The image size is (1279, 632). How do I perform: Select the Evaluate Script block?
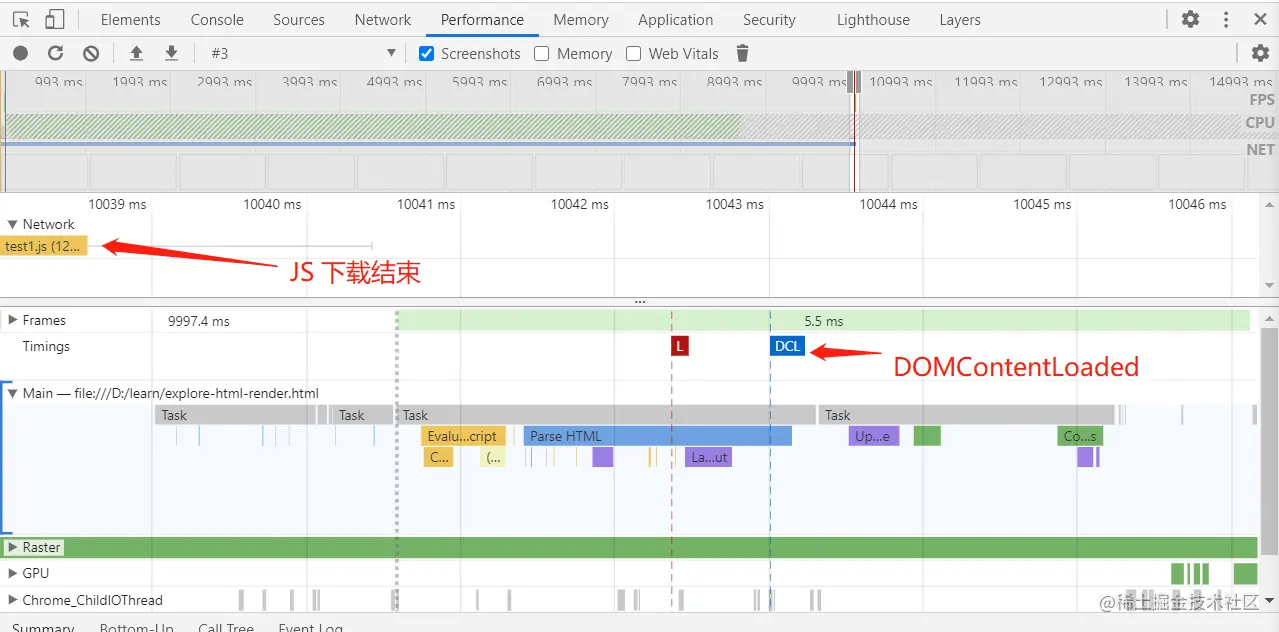[463, 436]
